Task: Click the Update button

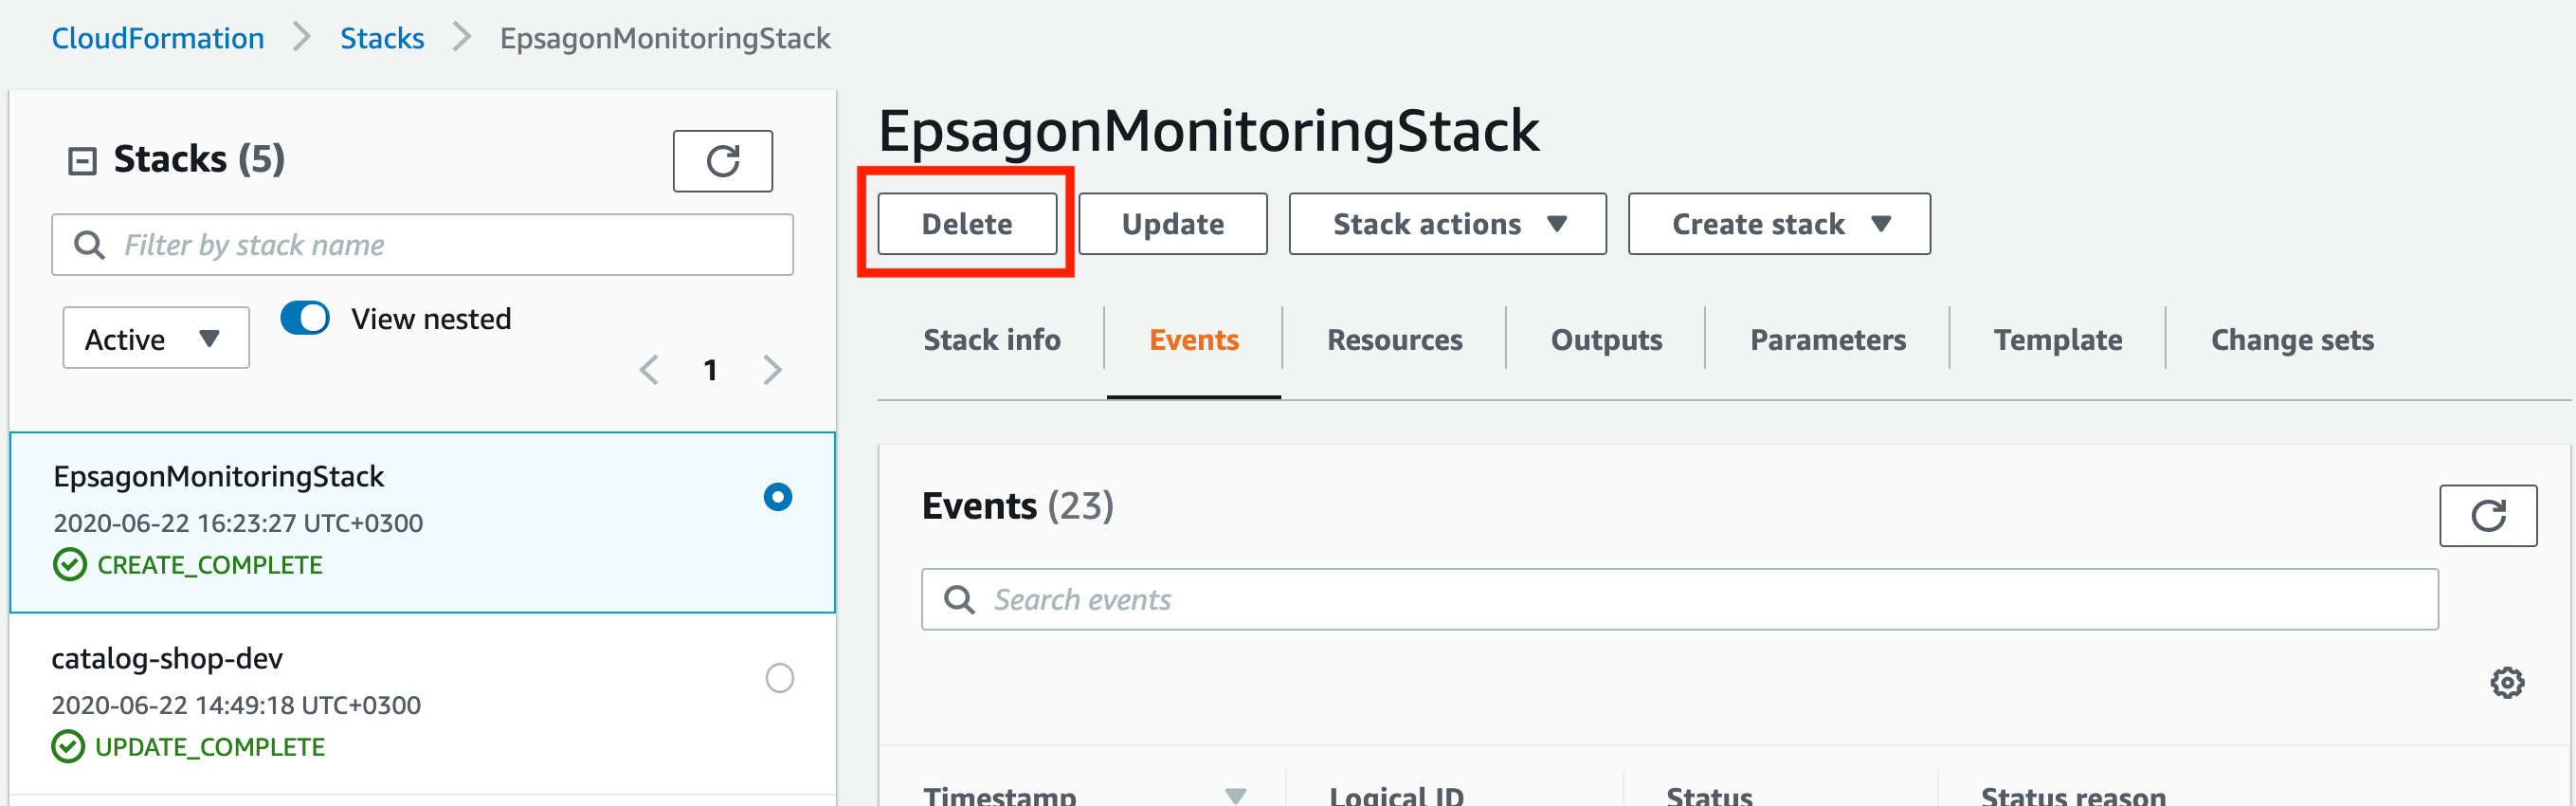Action: [1172, 224]
